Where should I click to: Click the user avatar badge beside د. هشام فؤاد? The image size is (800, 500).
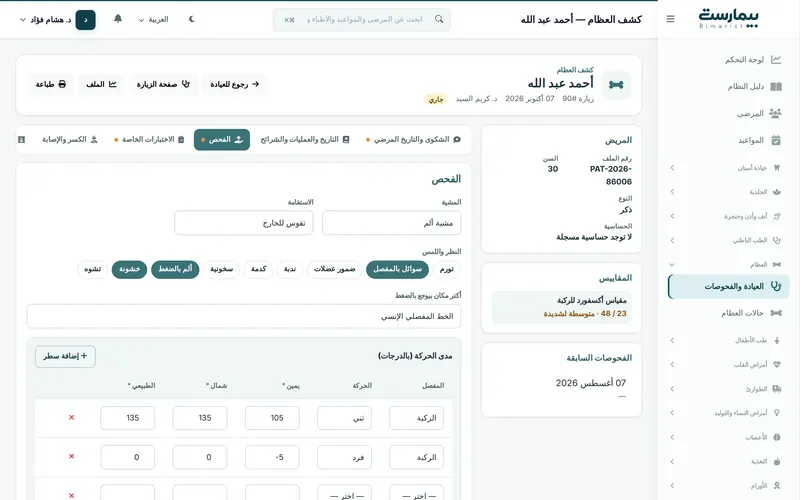coord(85,20)
